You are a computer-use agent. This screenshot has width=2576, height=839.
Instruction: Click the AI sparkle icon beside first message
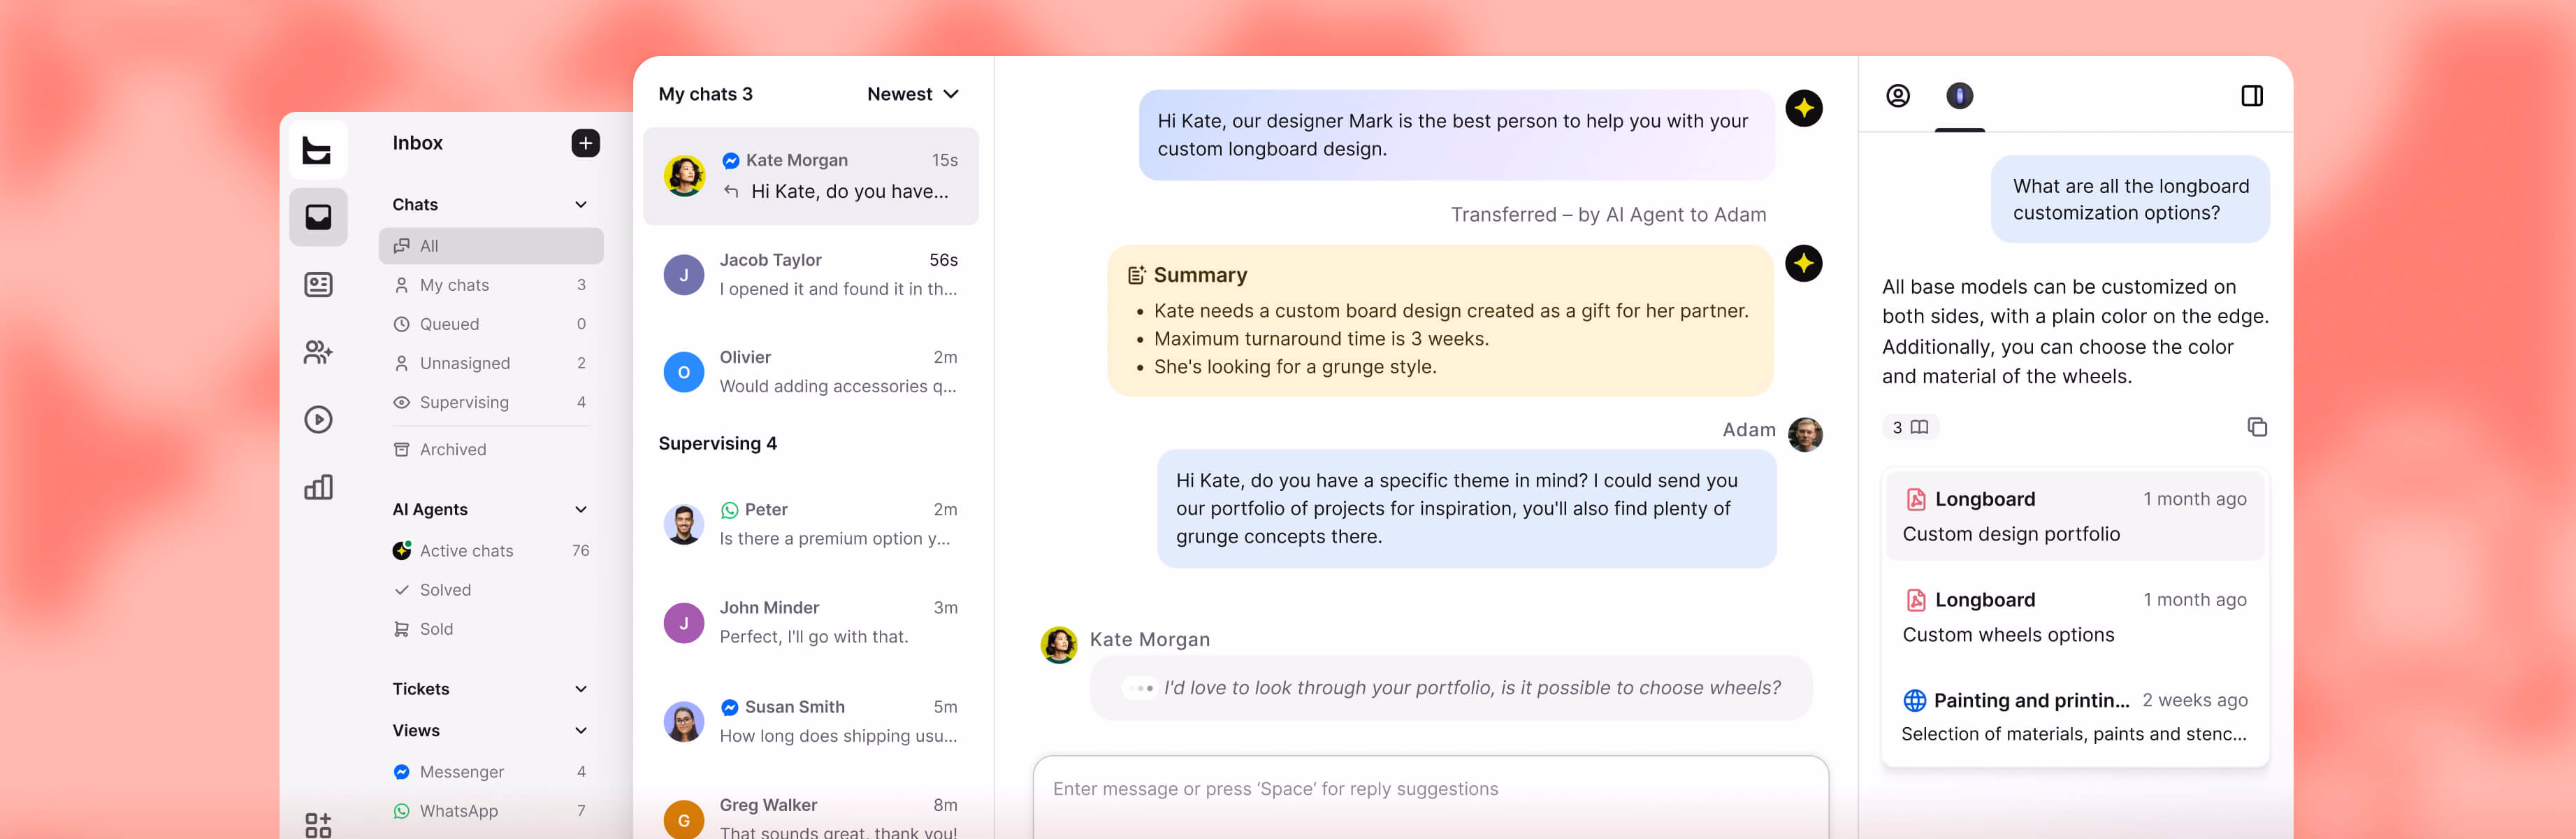[x=1803, y=108]
